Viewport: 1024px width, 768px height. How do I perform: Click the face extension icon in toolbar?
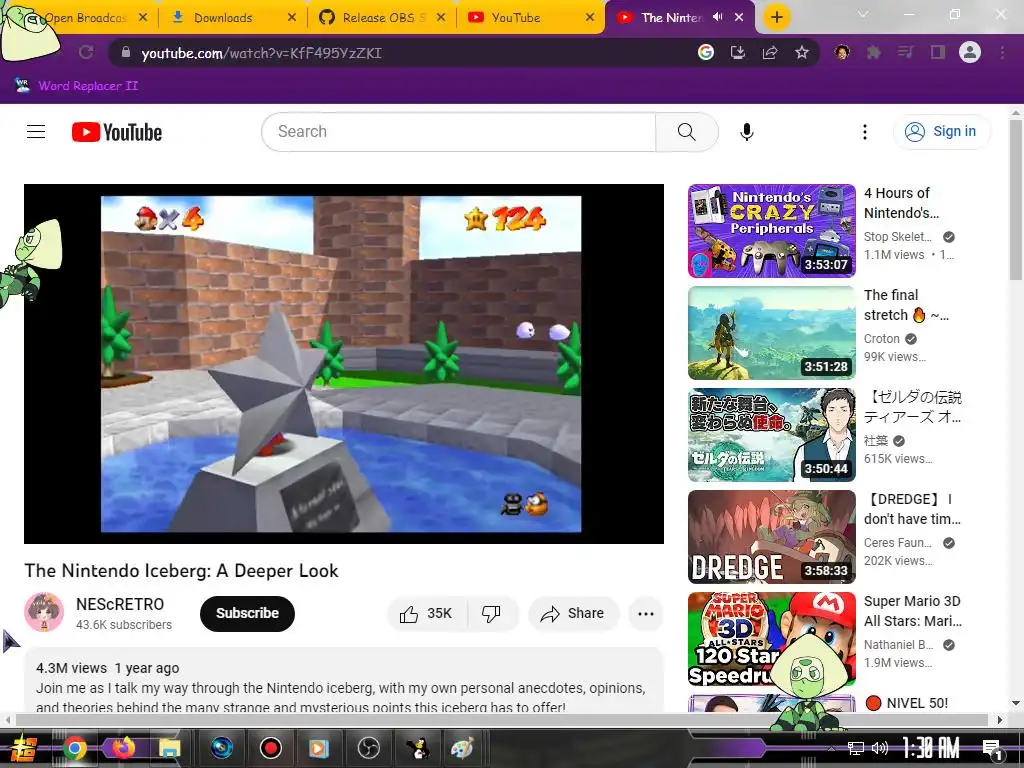[842, 52]
